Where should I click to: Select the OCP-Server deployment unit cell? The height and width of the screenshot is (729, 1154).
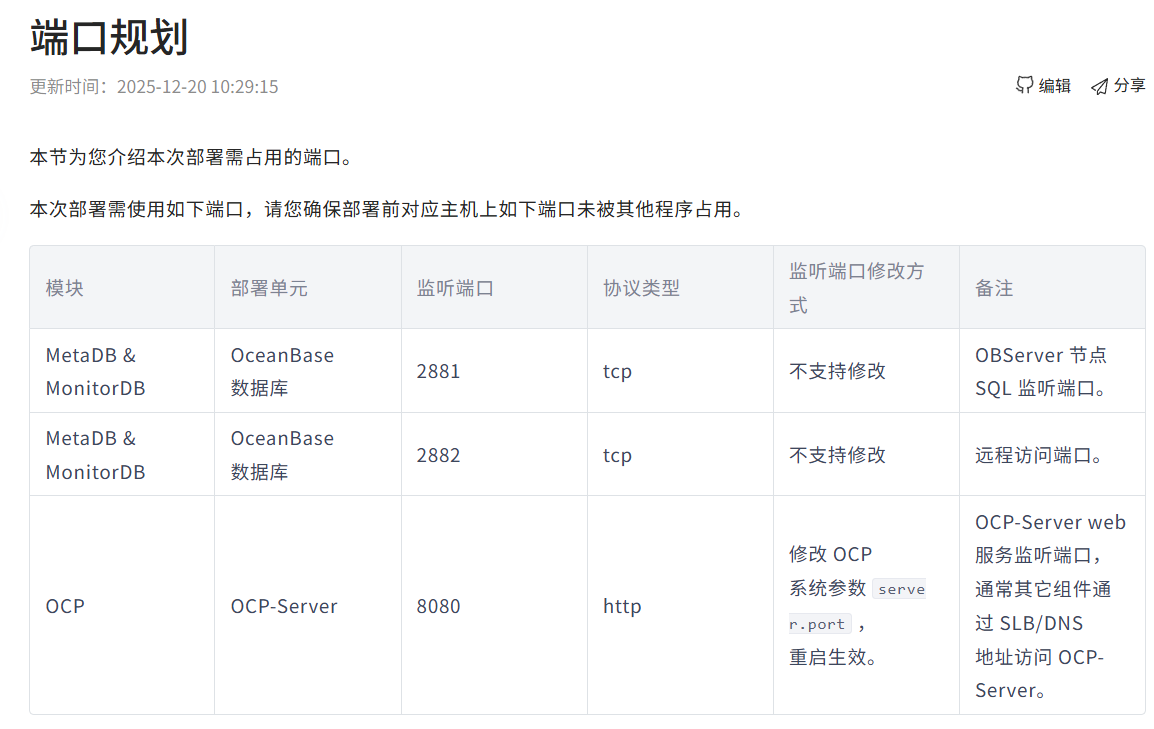tap(284, 606)
